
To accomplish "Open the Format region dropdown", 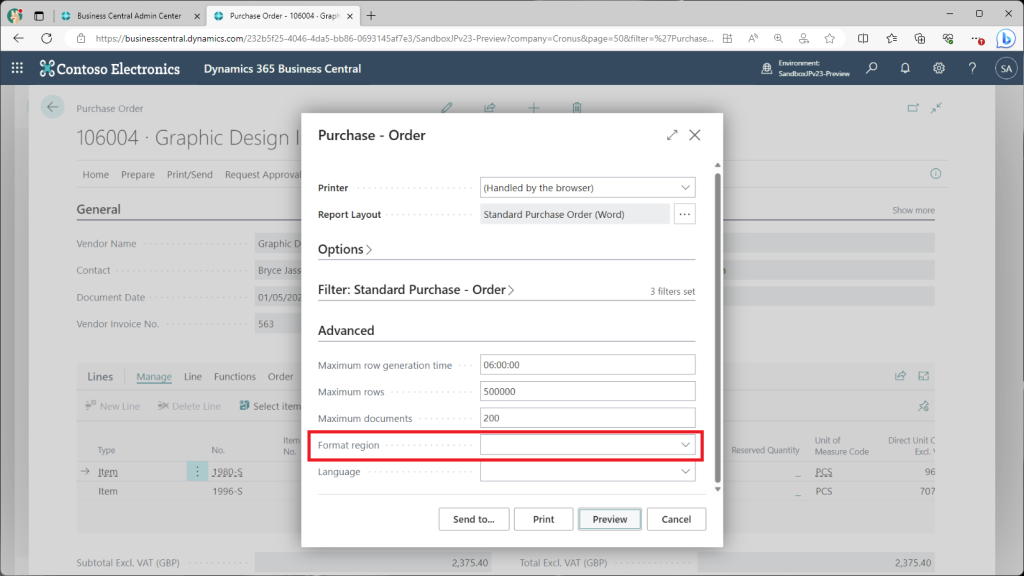I will coord(587,444).
